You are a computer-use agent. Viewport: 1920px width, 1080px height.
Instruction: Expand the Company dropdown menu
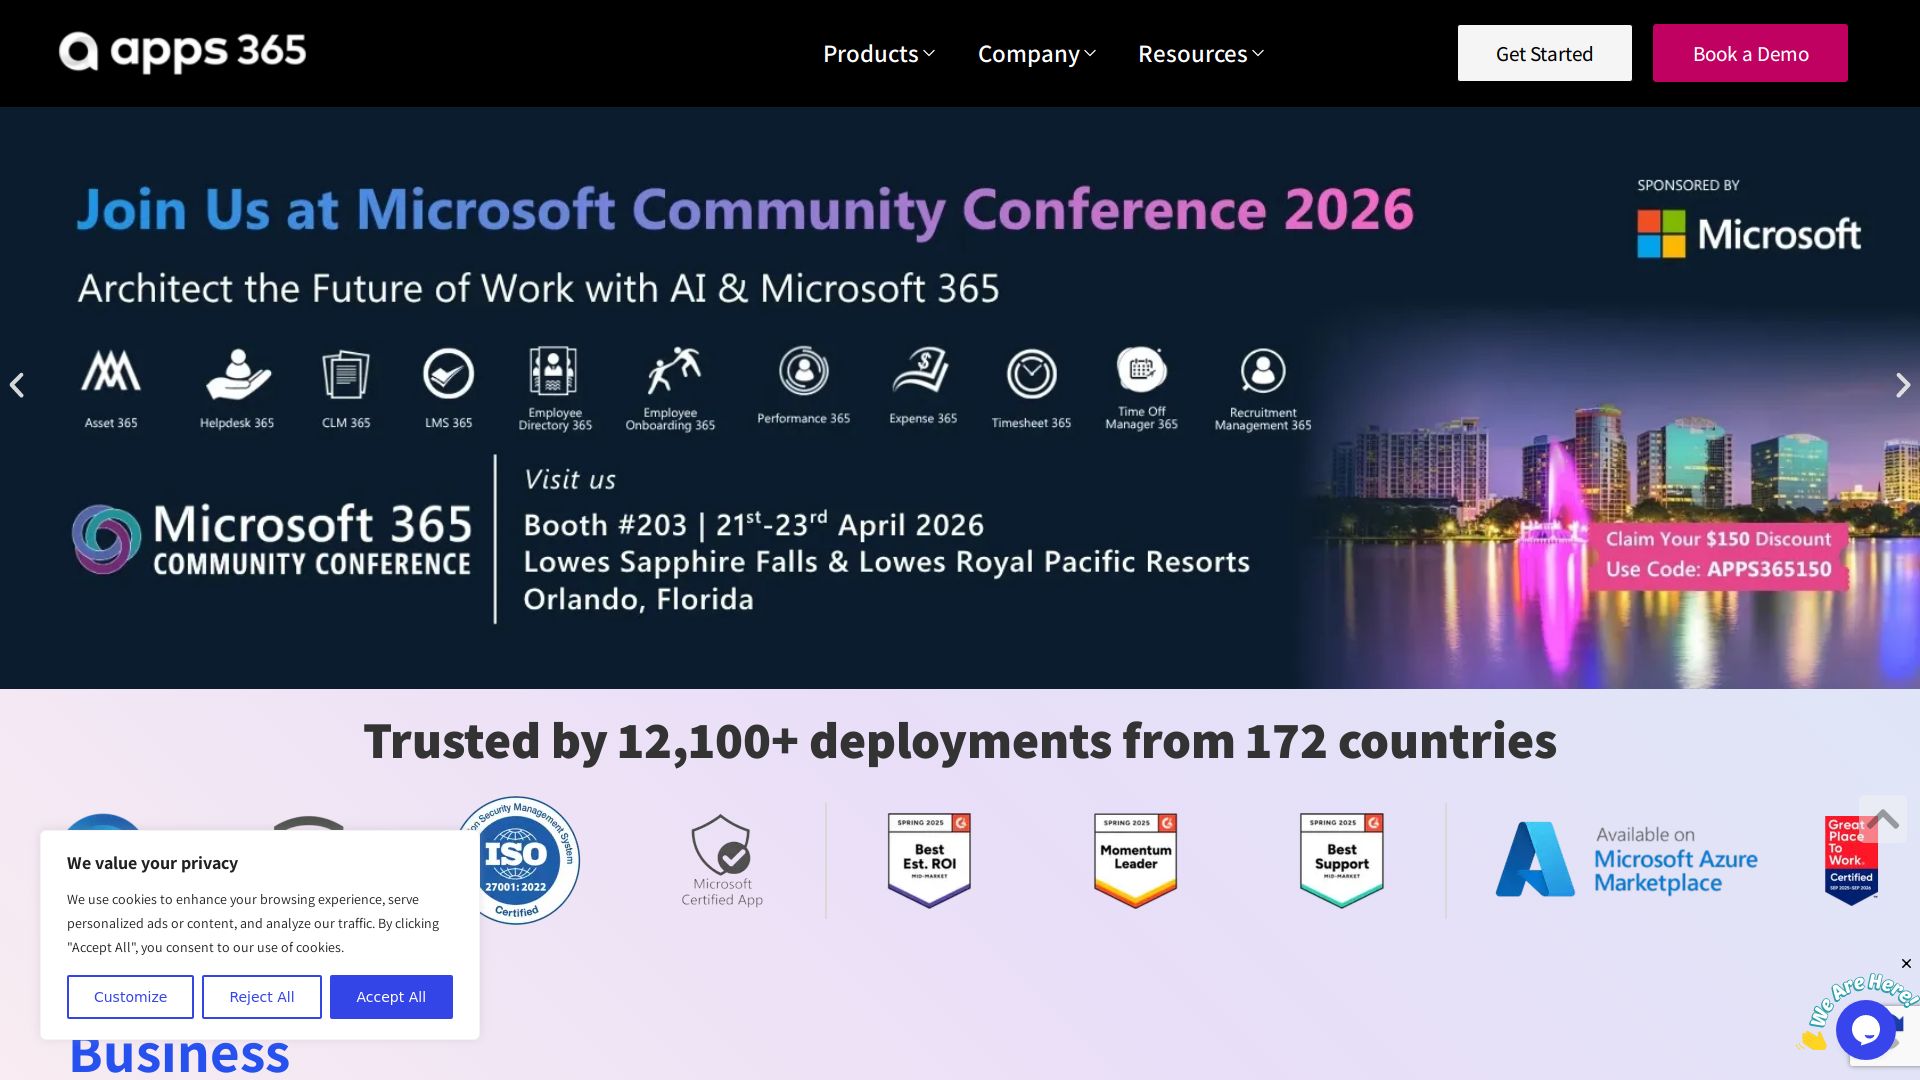[1036, 54]
